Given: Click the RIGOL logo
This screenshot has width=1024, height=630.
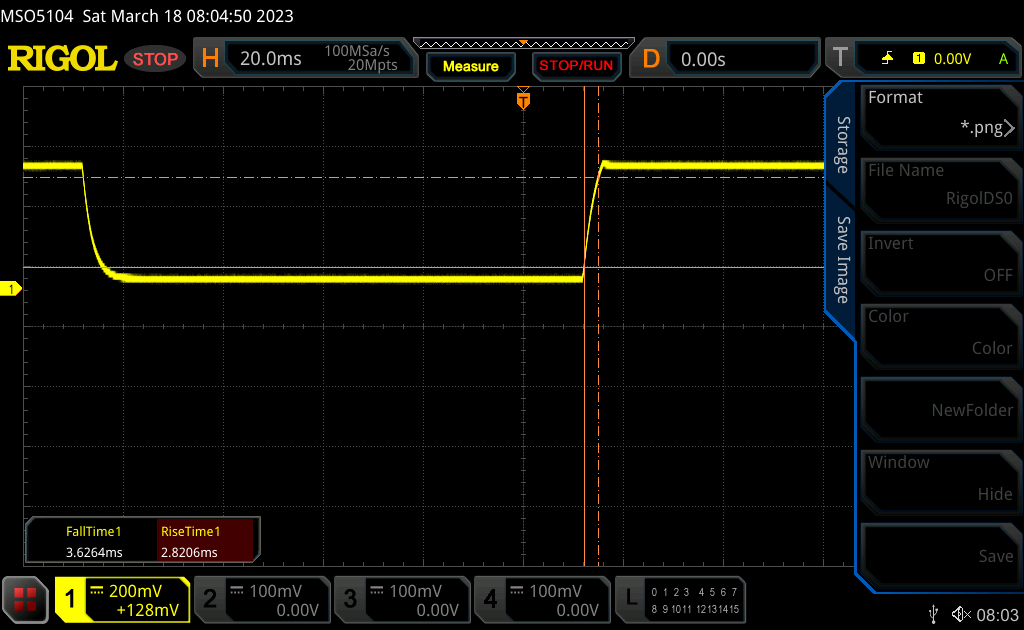Looking at the screenshot, I should [x=62, y=59].
